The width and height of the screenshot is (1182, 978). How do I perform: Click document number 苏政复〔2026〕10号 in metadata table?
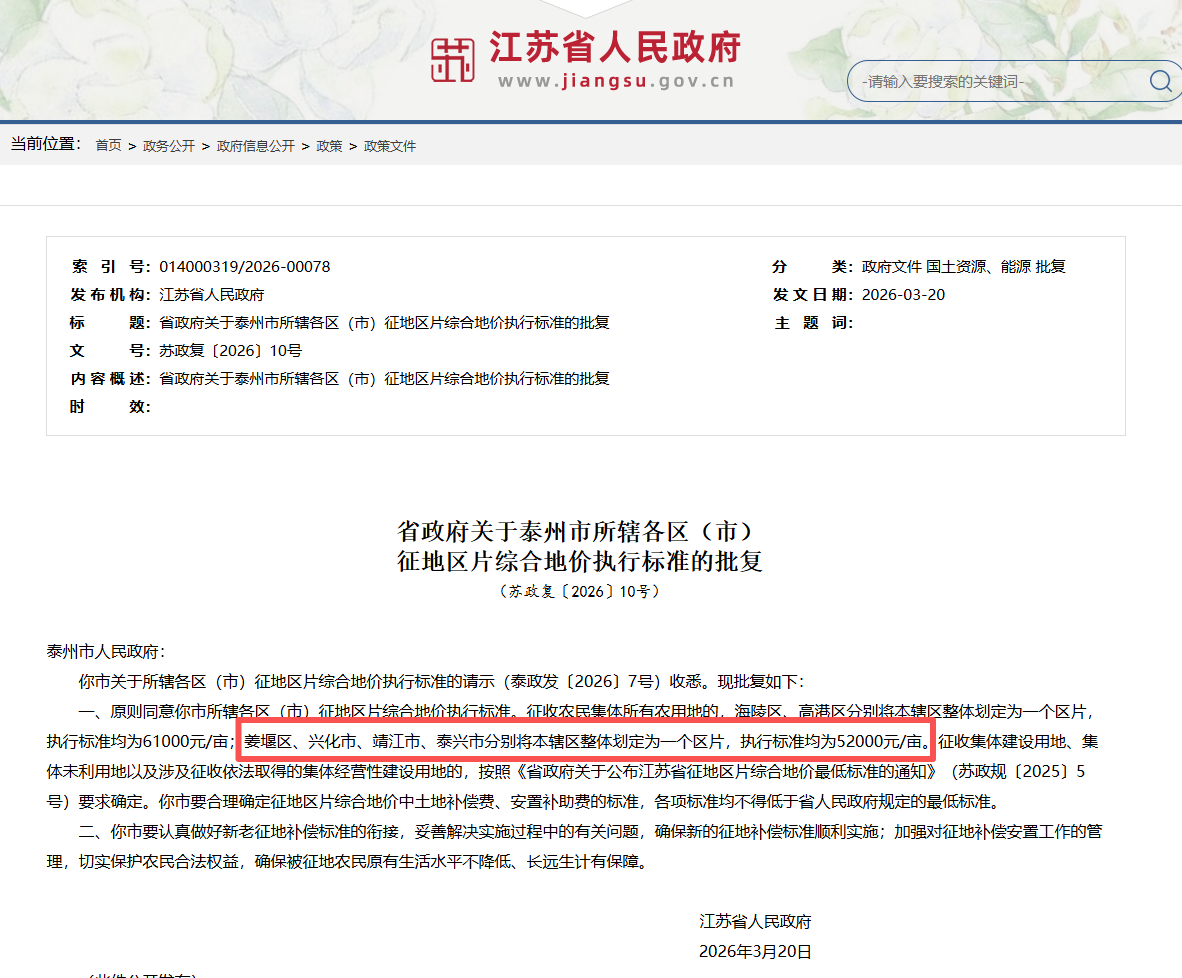[x=231, y=351]
